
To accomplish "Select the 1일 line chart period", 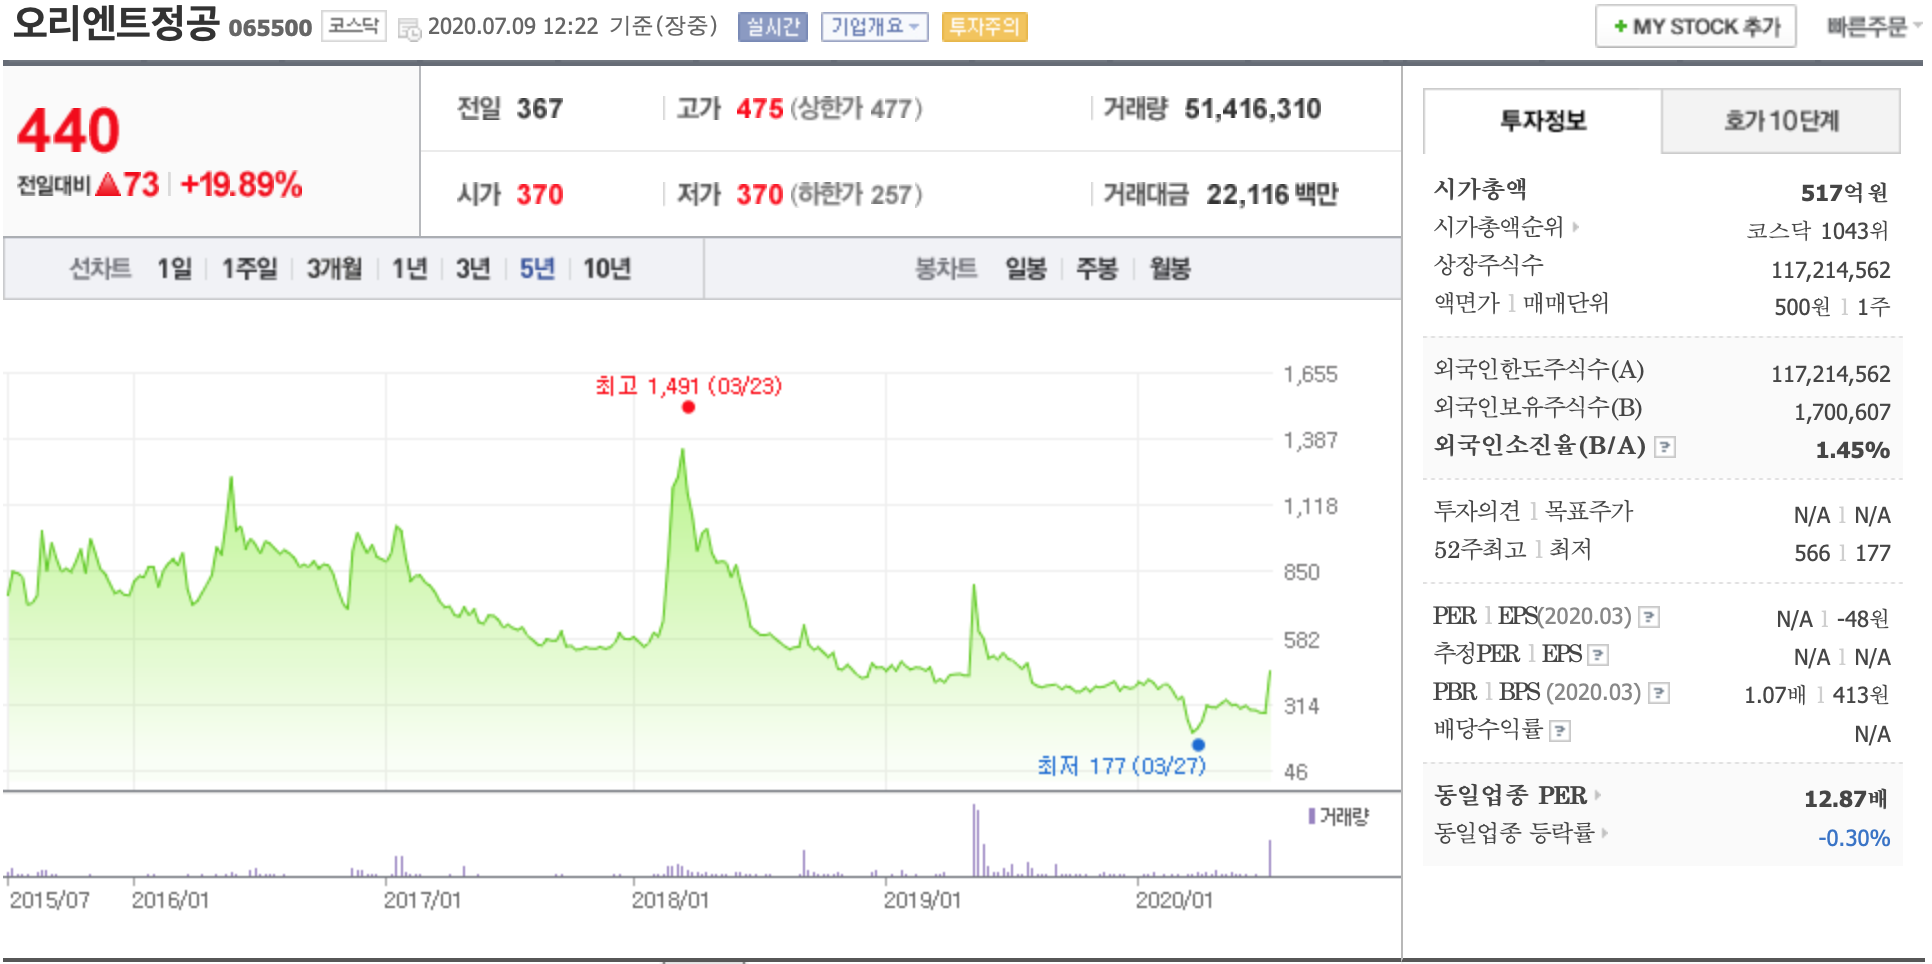I will click(x=174, y=268).
